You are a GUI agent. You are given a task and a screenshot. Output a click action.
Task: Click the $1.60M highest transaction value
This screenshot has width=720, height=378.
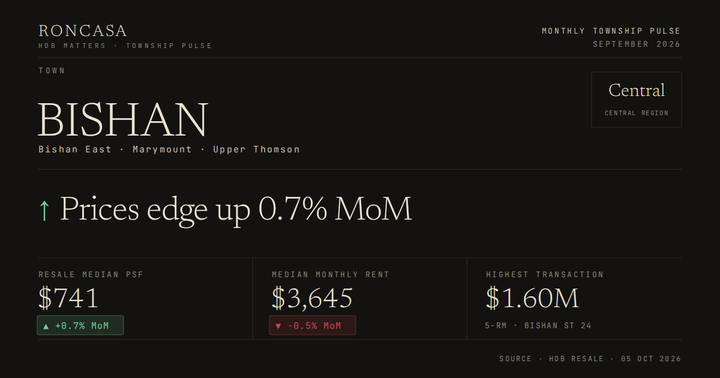tap(532, 298)
